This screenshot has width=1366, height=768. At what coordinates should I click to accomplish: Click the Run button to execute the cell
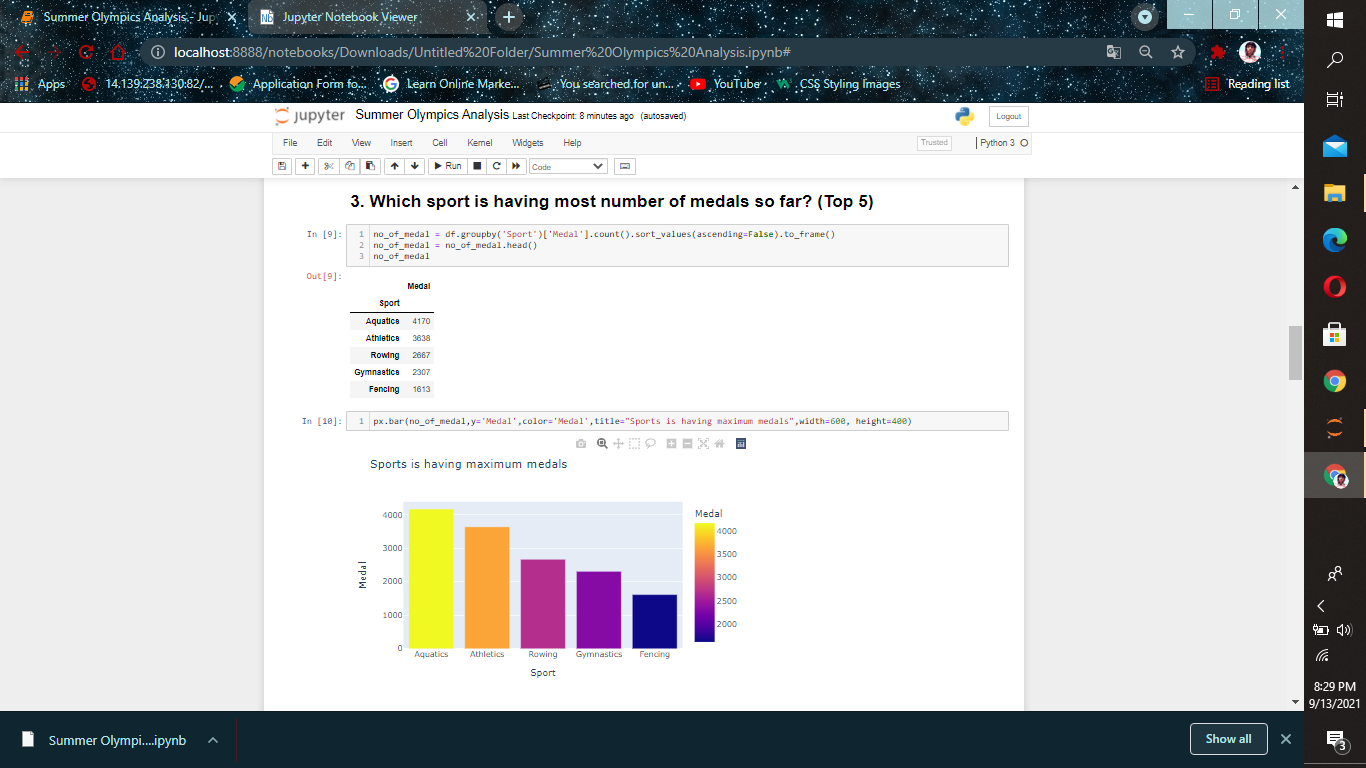448,165
